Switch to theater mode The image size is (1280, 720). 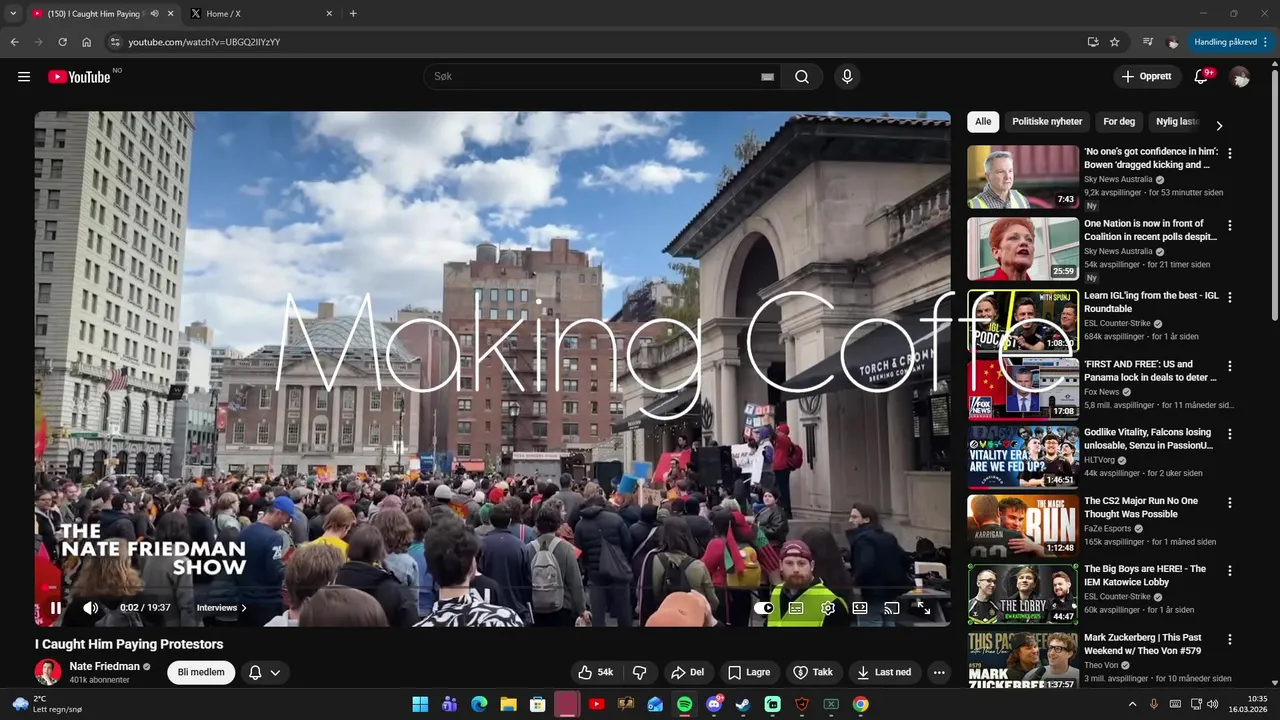[x=860, y=607]
